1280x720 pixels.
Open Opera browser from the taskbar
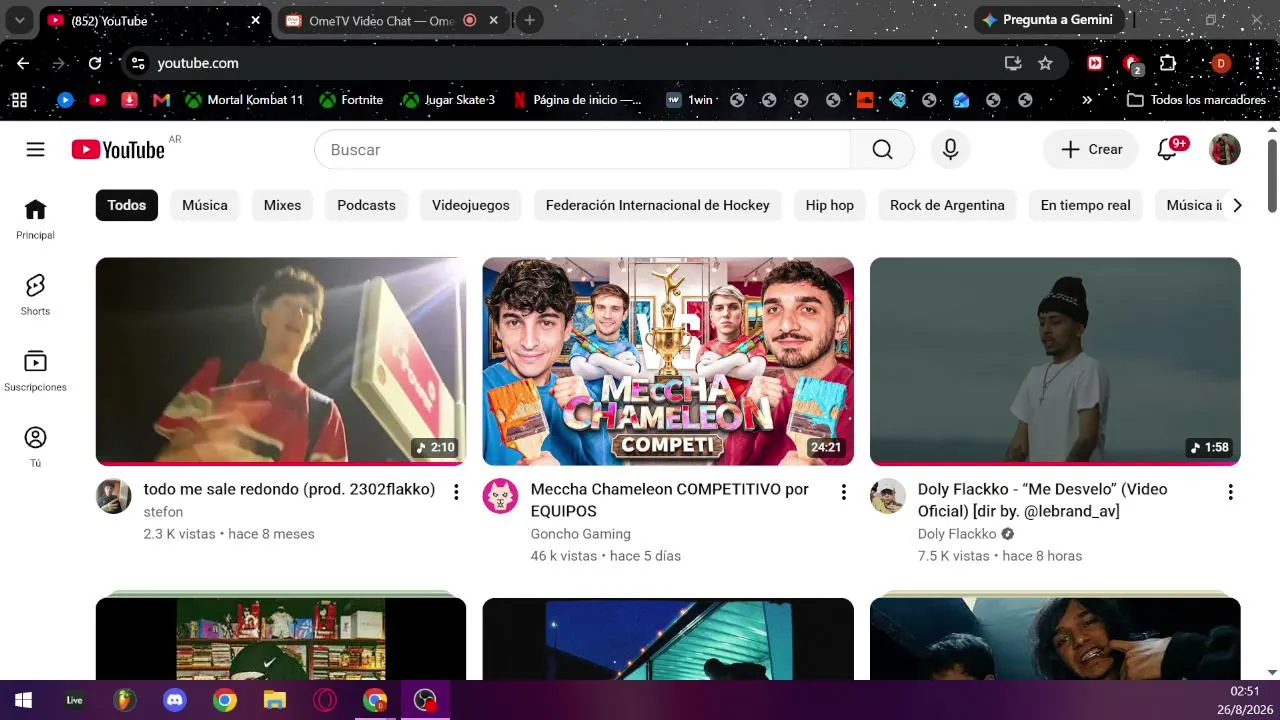[x=325, y=700]
